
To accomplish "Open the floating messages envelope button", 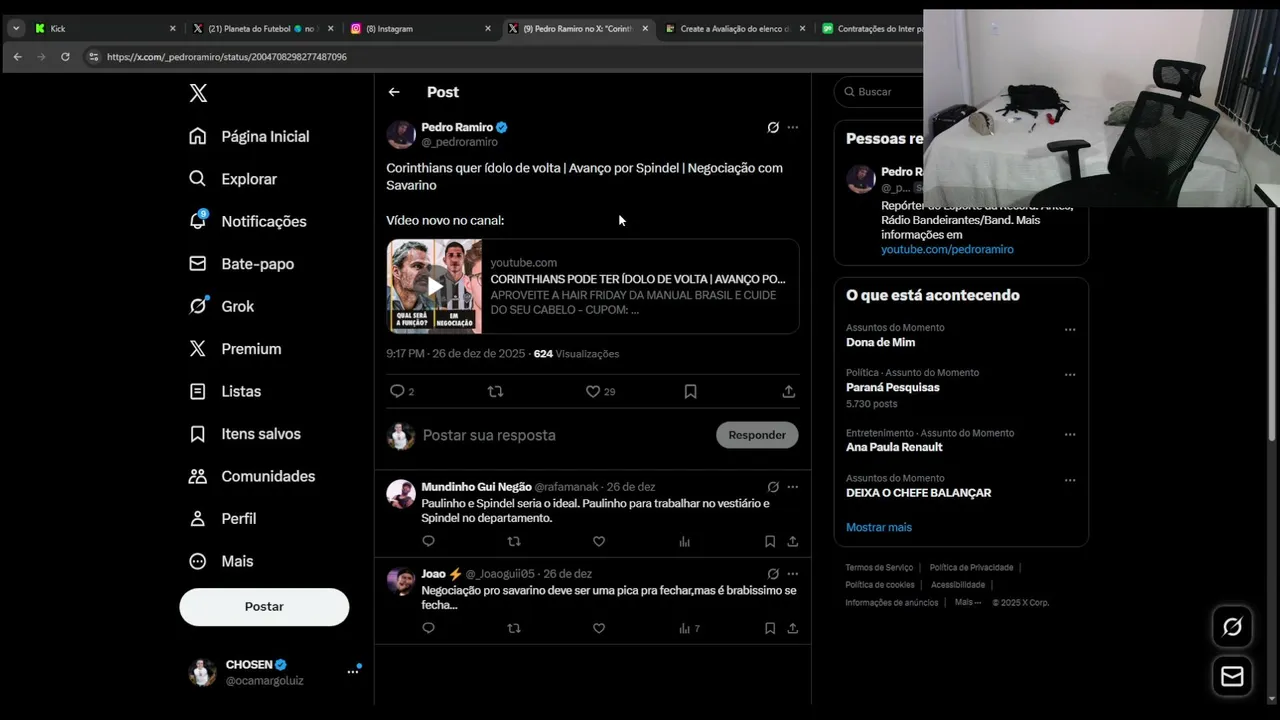I will [1232, 677].
